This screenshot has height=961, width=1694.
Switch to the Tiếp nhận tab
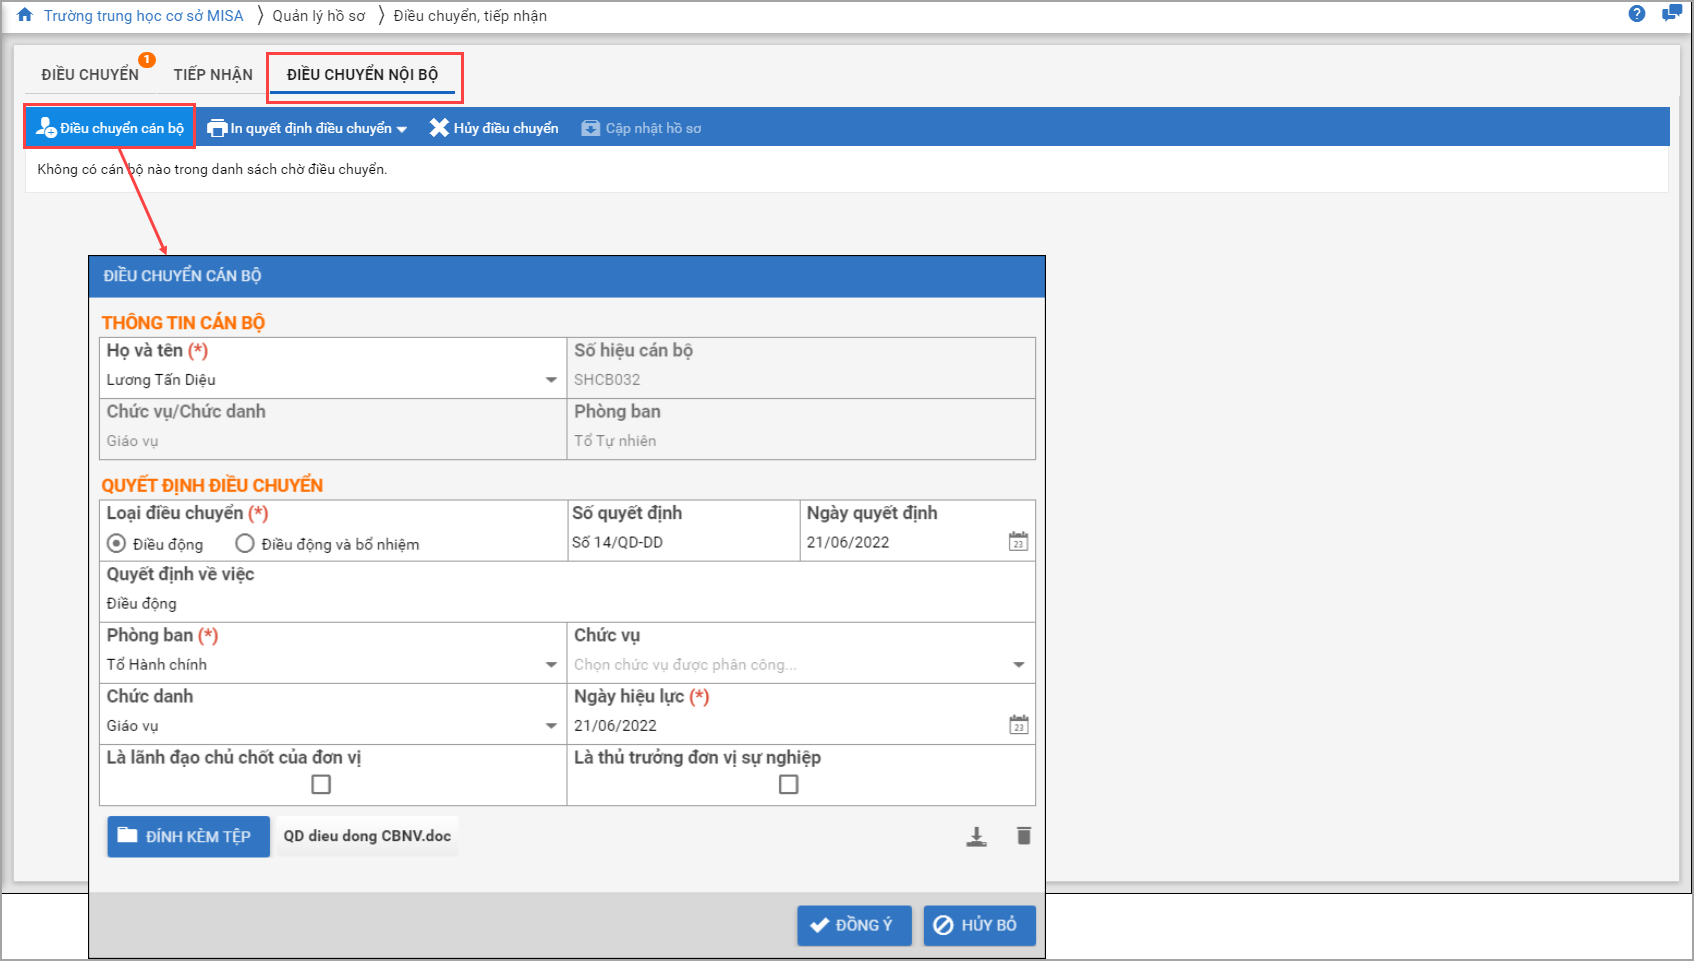pyautogui.click(x=213, y=75)
